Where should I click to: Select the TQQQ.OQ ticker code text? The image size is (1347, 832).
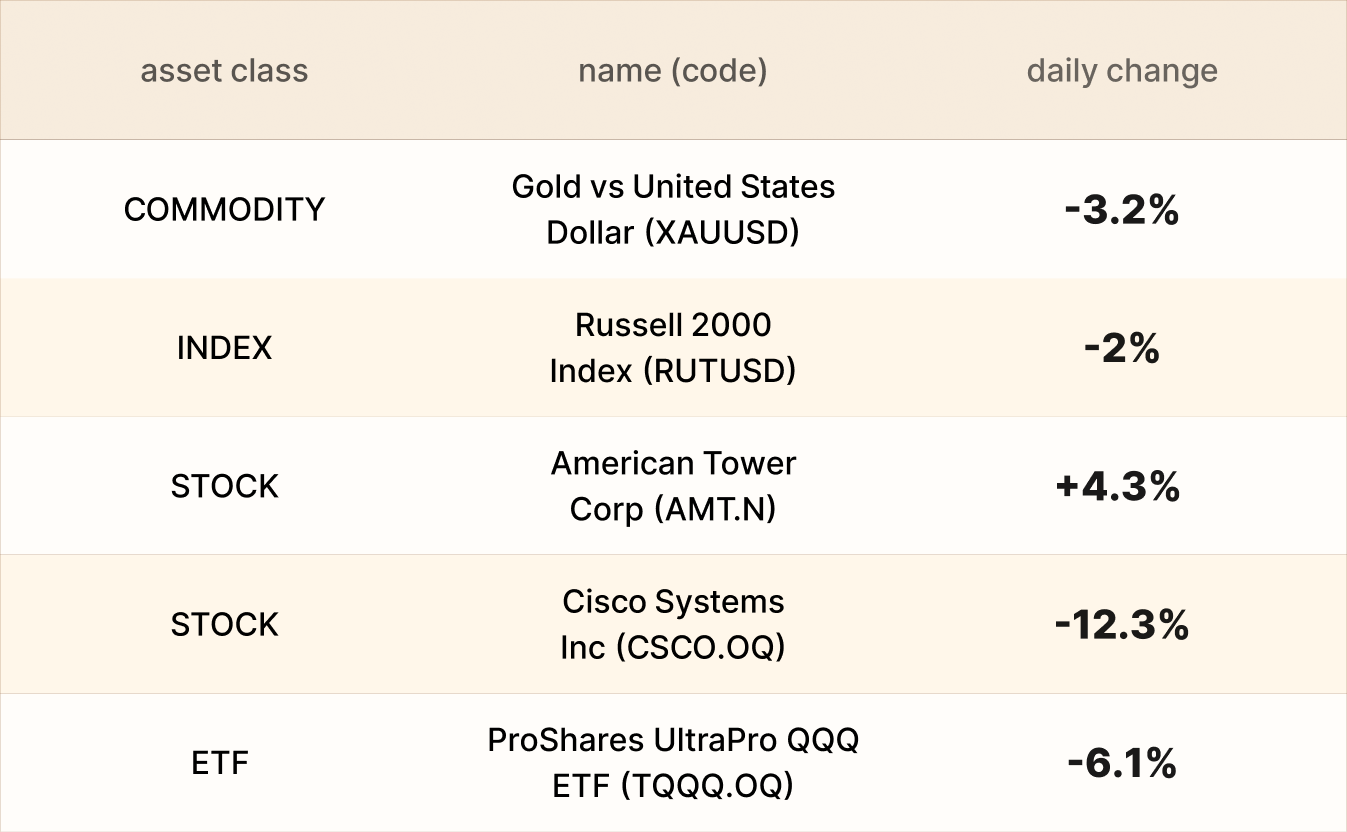click(707, 787)
